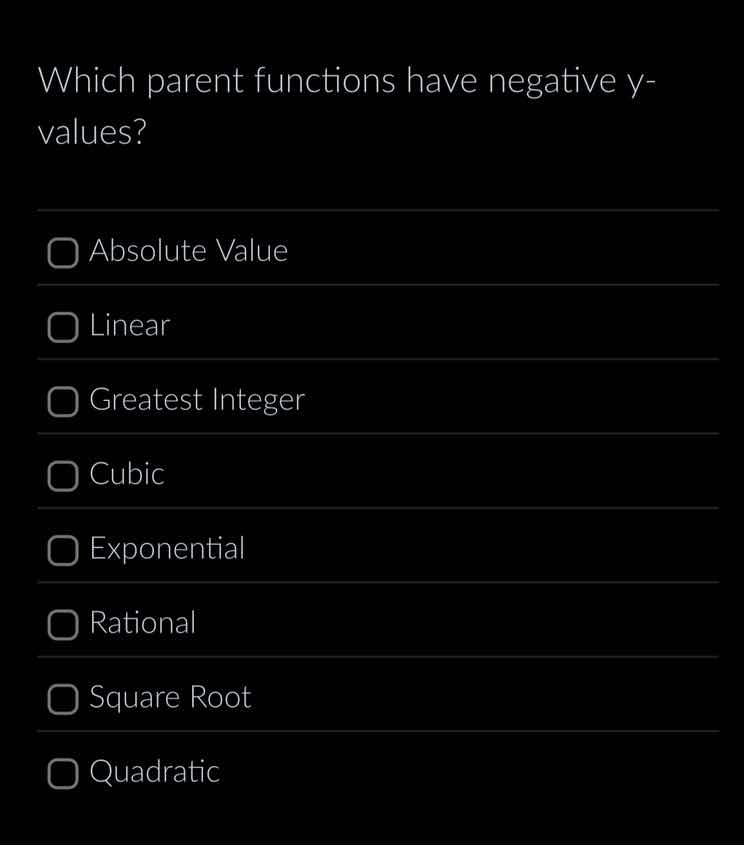Screen dimensions: 744x845
Task: Select the Greatest Integer answer label
Action: pos(197,400)
